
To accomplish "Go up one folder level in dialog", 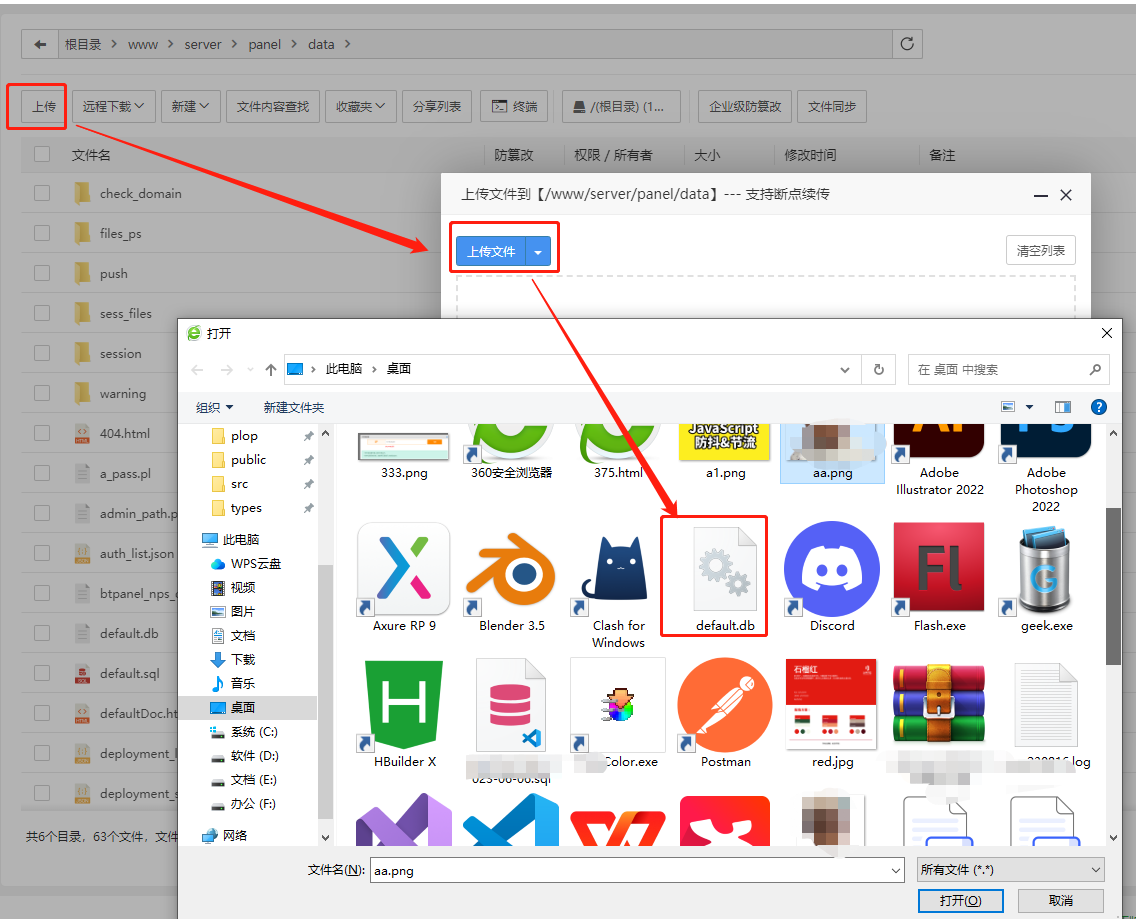I will click(270, 370).
